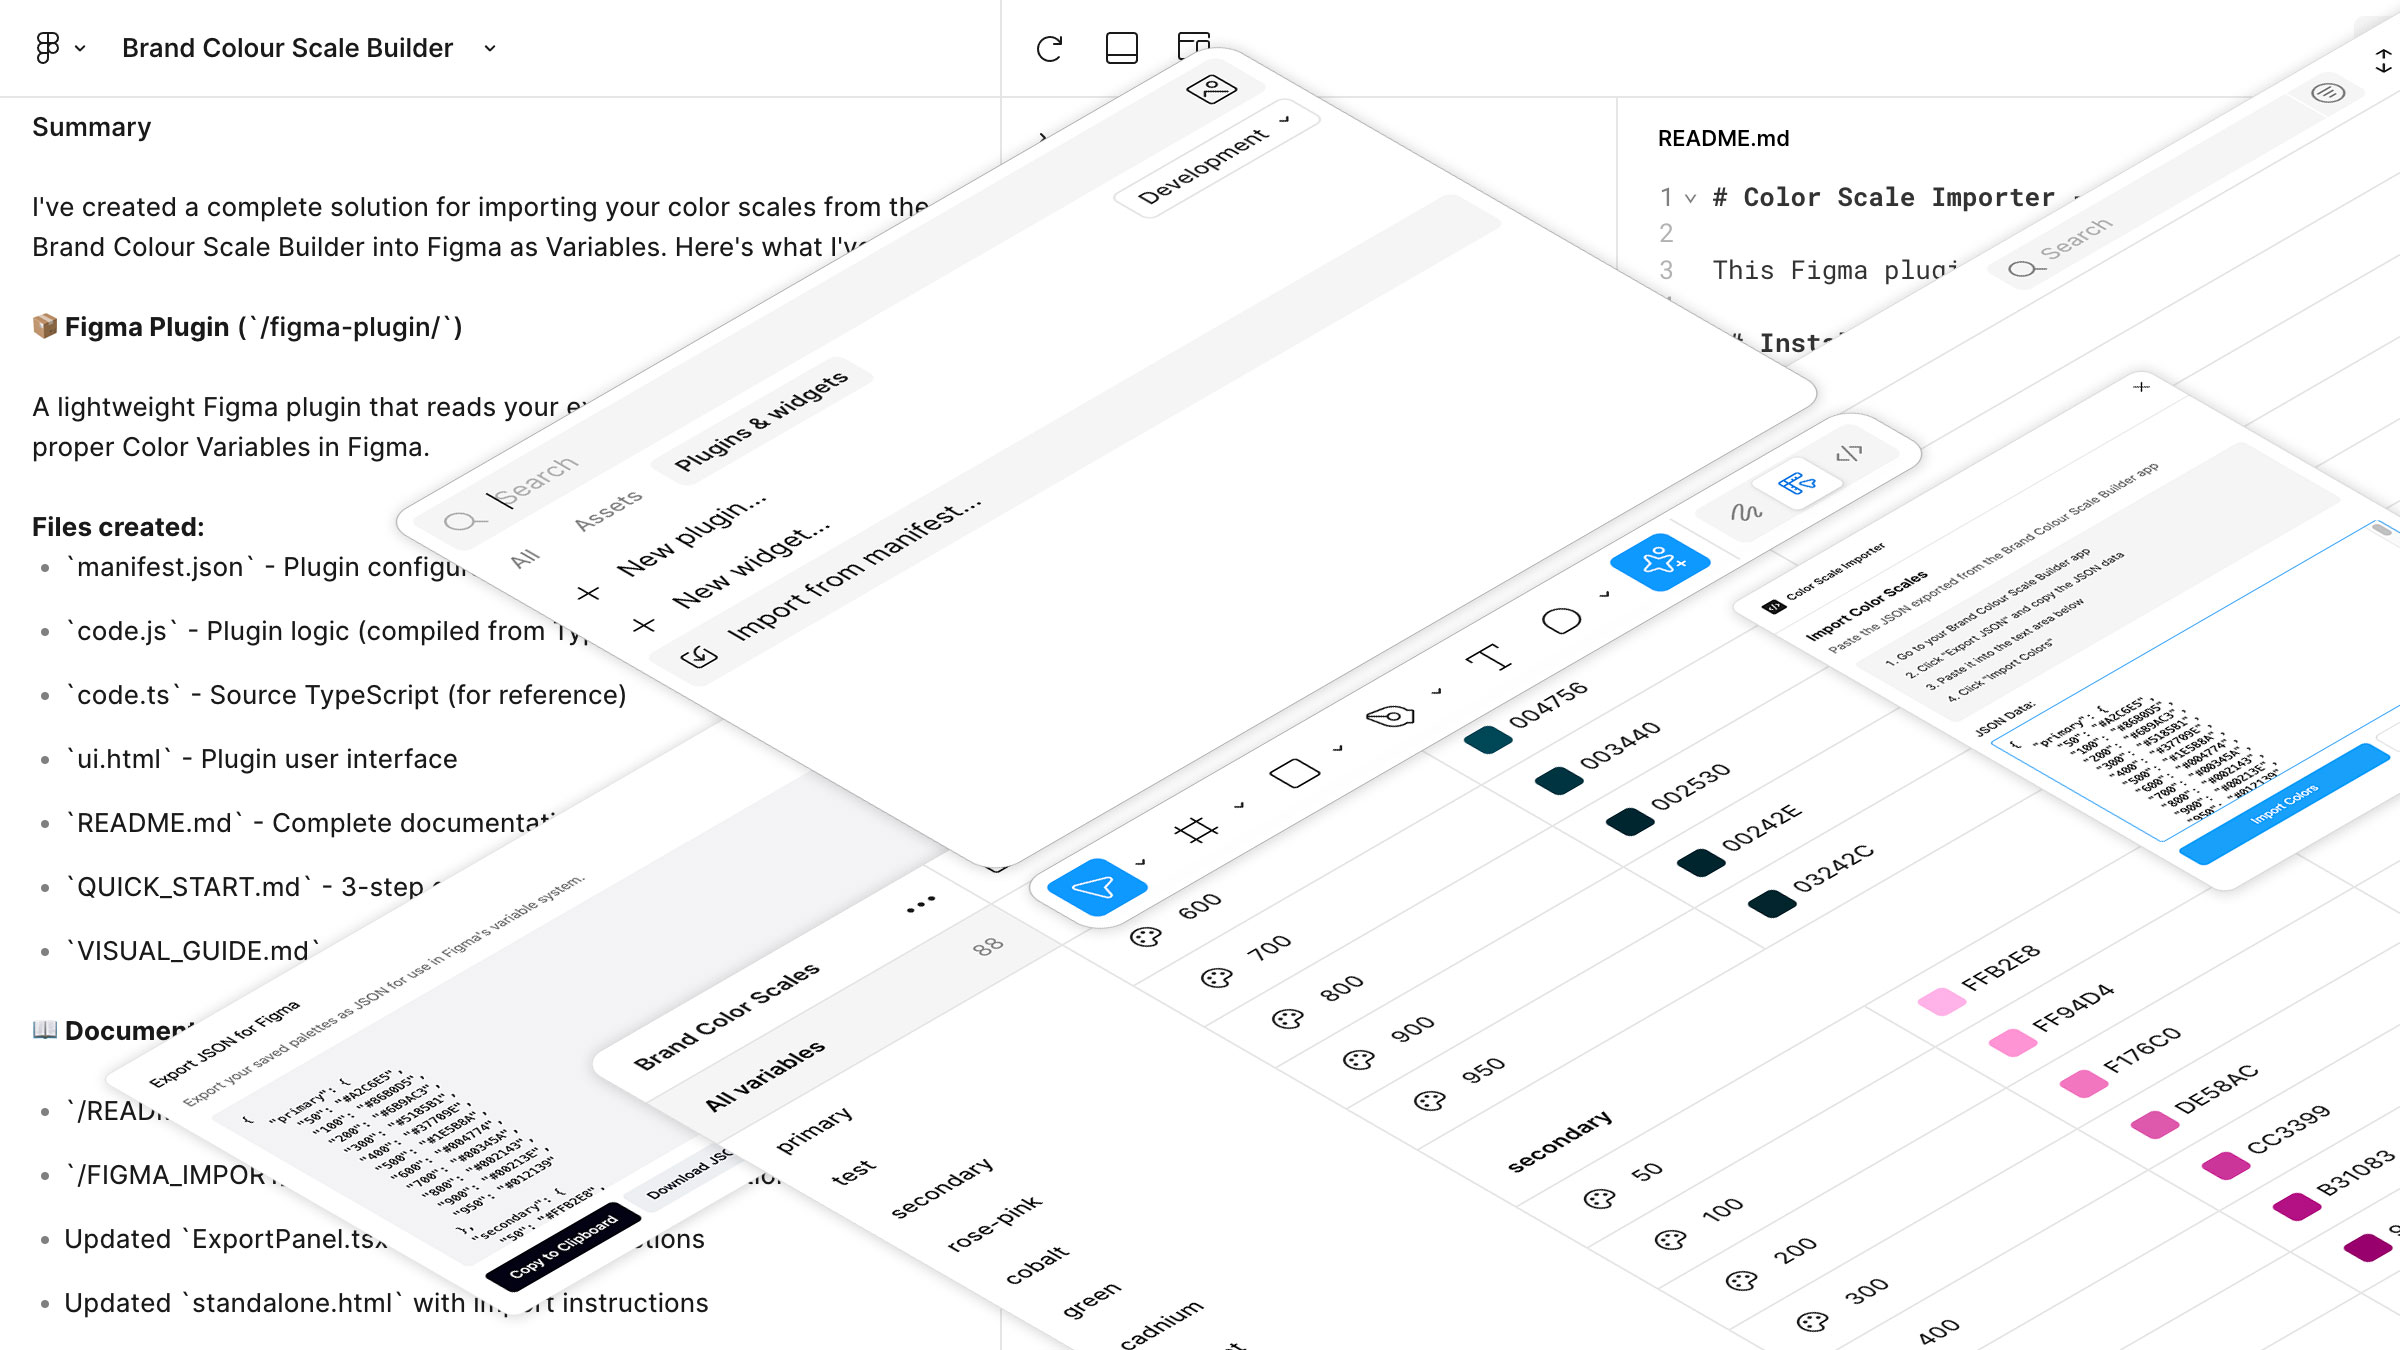2400x1350 pixels.
Task: Click the 004756 color swatch
Action: 1488,740
